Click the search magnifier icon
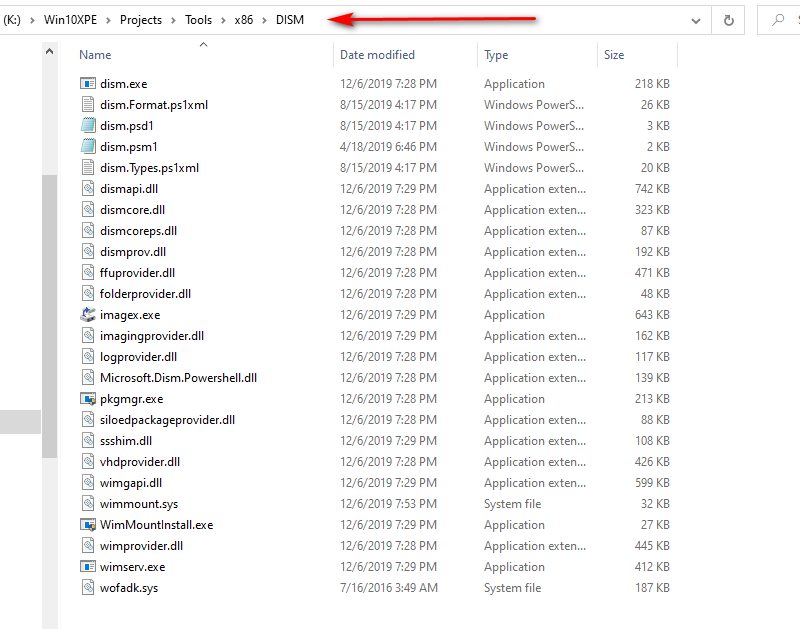 [x=778, y=20]
